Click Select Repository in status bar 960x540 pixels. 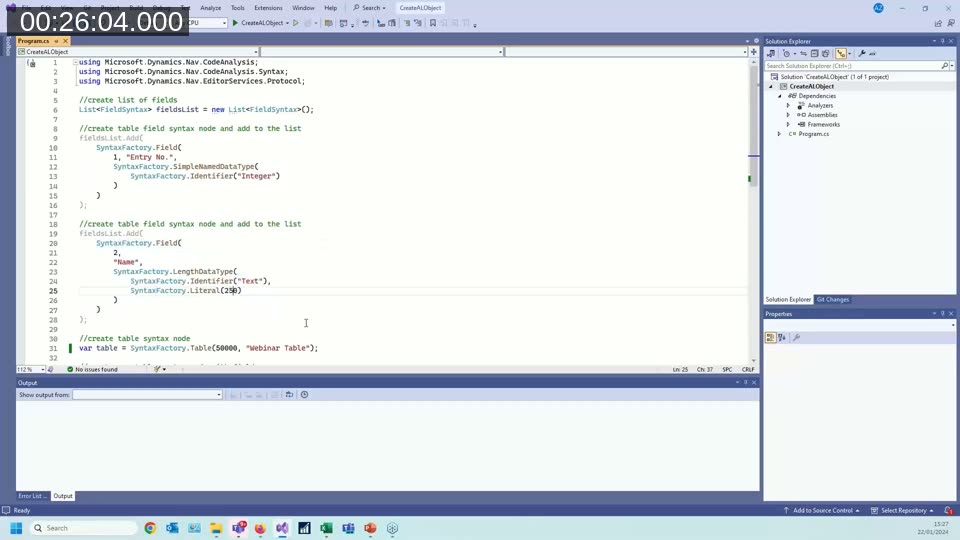pyautogui.click(x=902, y=511)
